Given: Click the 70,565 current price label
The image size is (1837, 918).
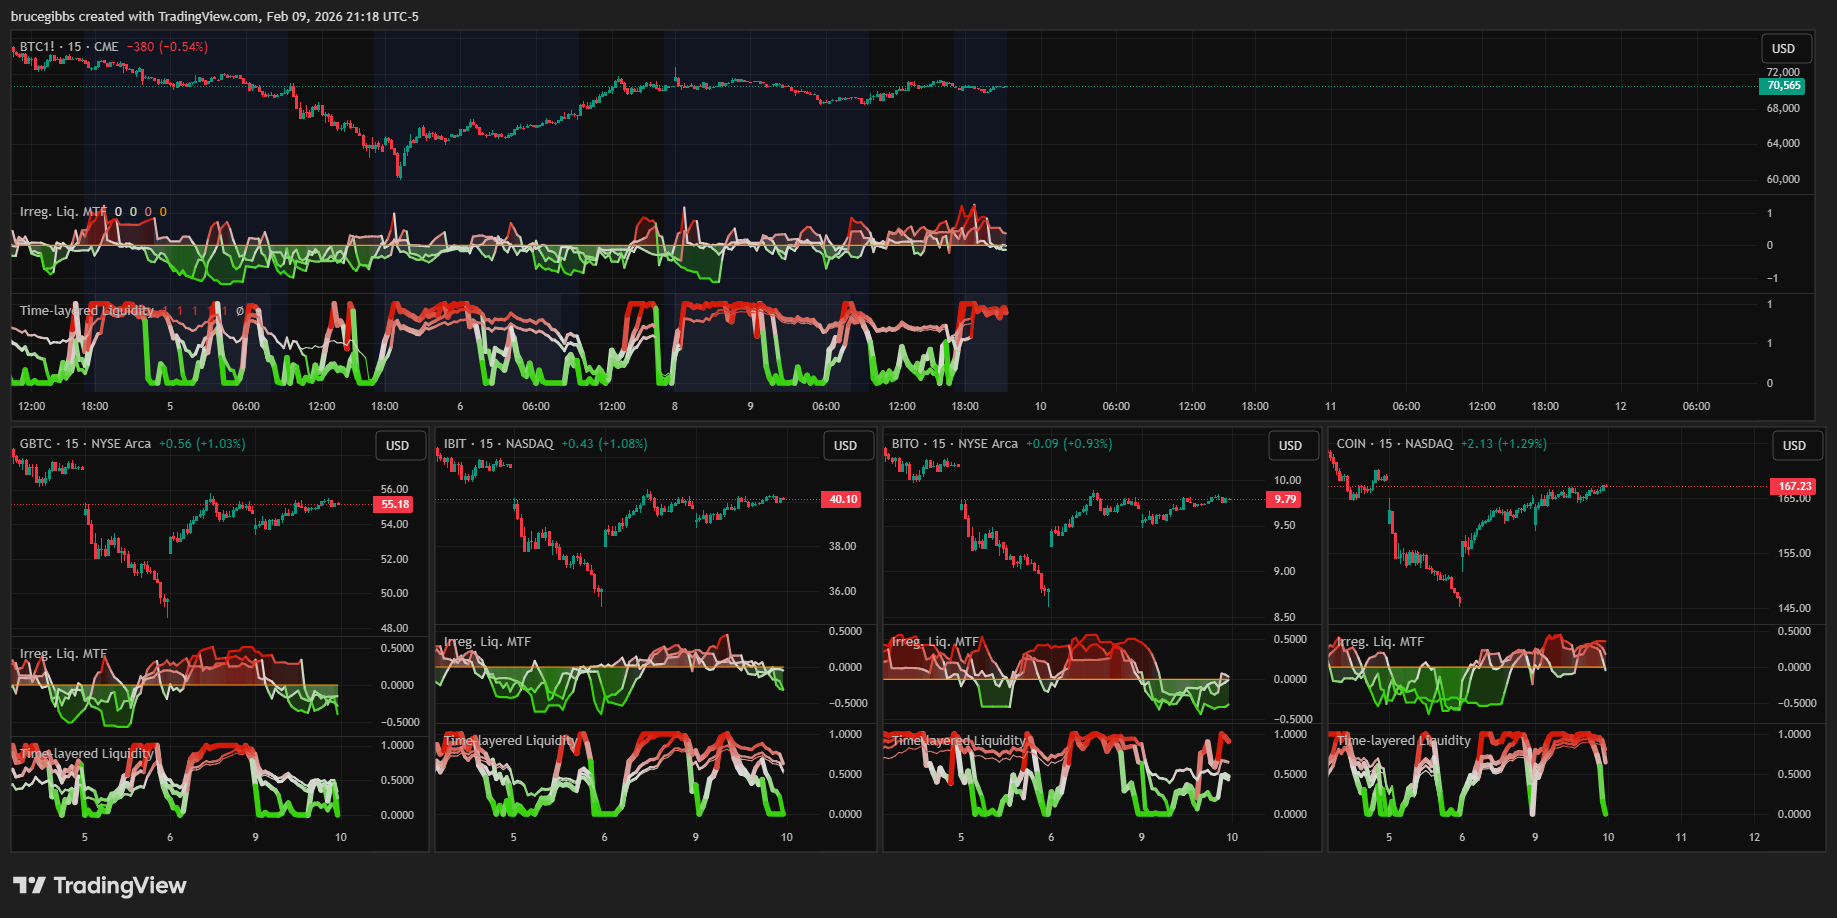Looking at the screenshot, I should coord(1783,86).
